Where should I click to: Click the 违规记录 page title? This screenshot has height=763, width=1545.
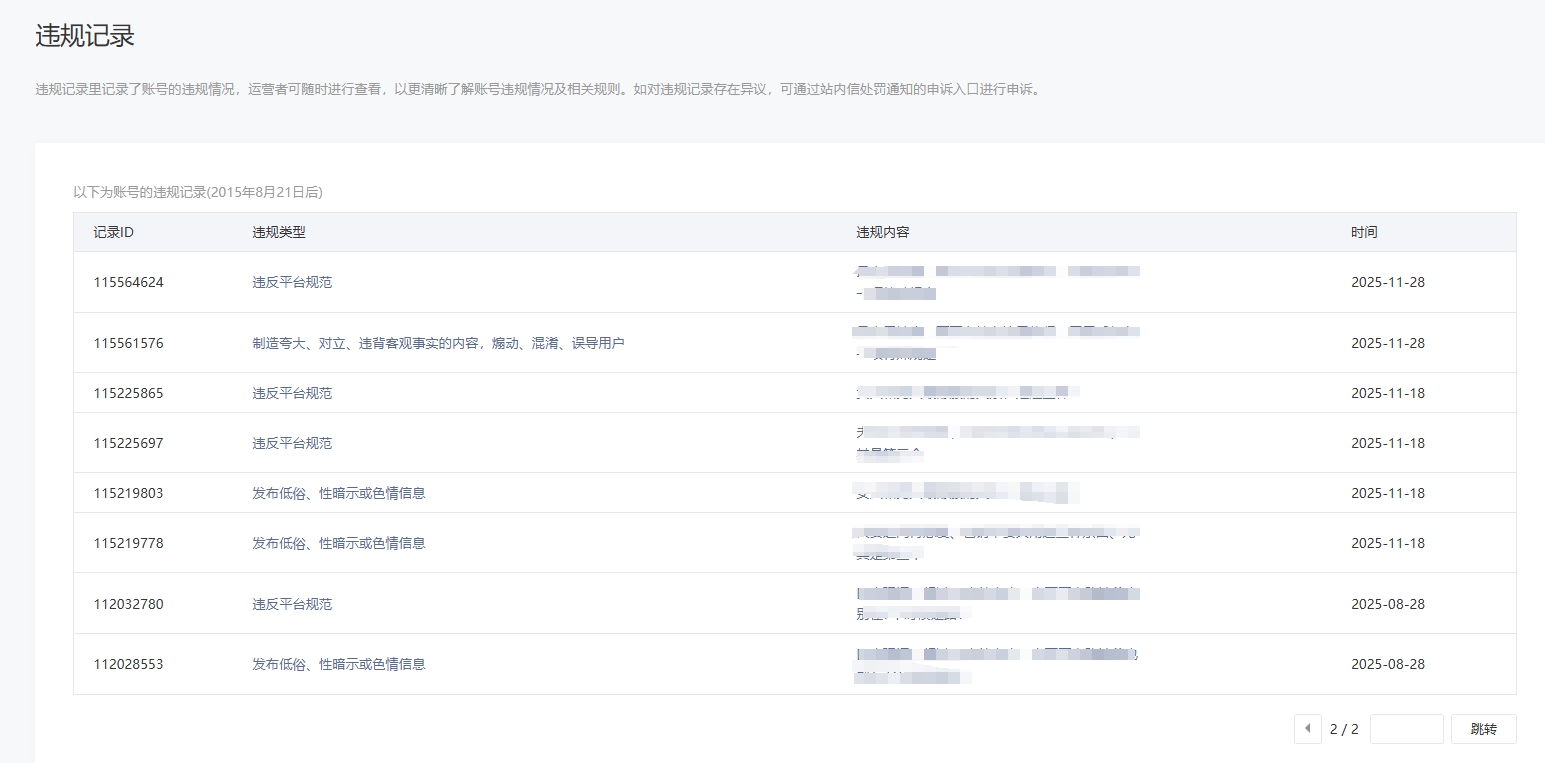(85, 36)
